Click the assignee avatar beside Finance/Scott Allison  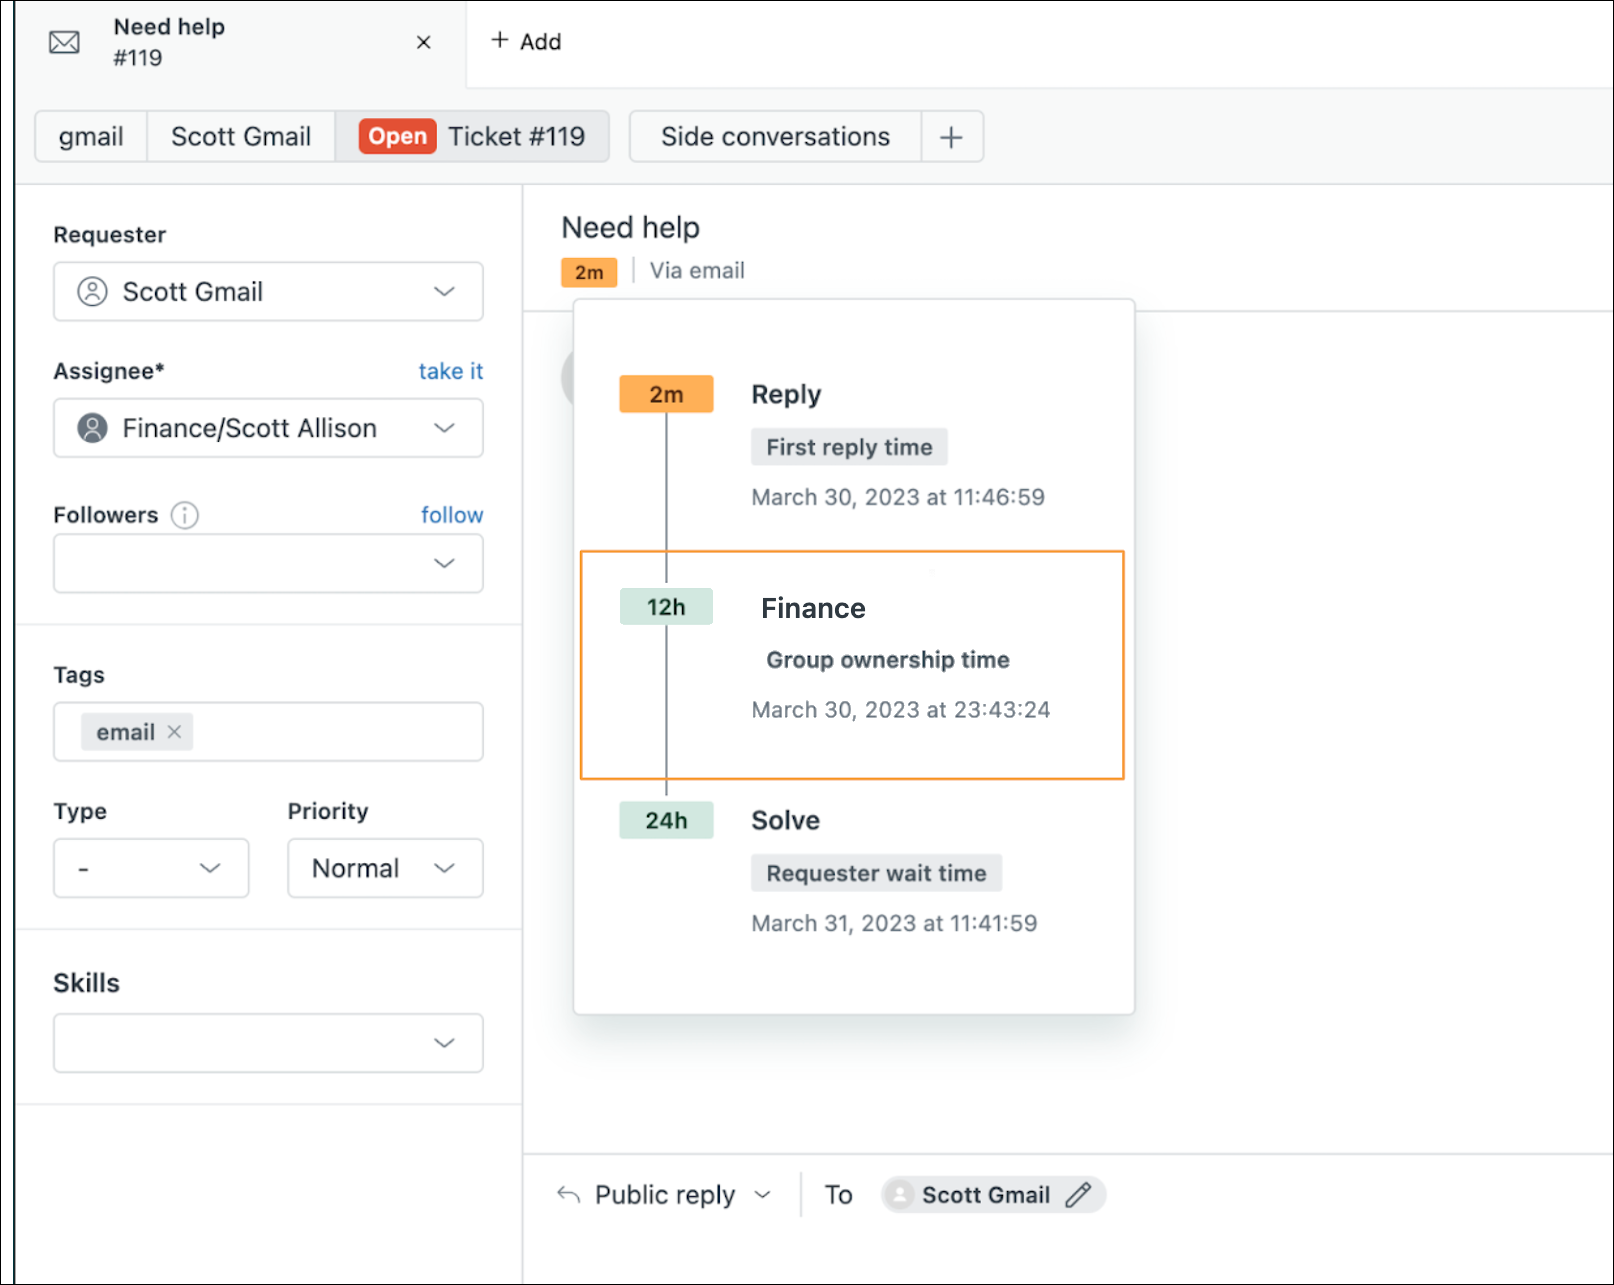[92, 428]
